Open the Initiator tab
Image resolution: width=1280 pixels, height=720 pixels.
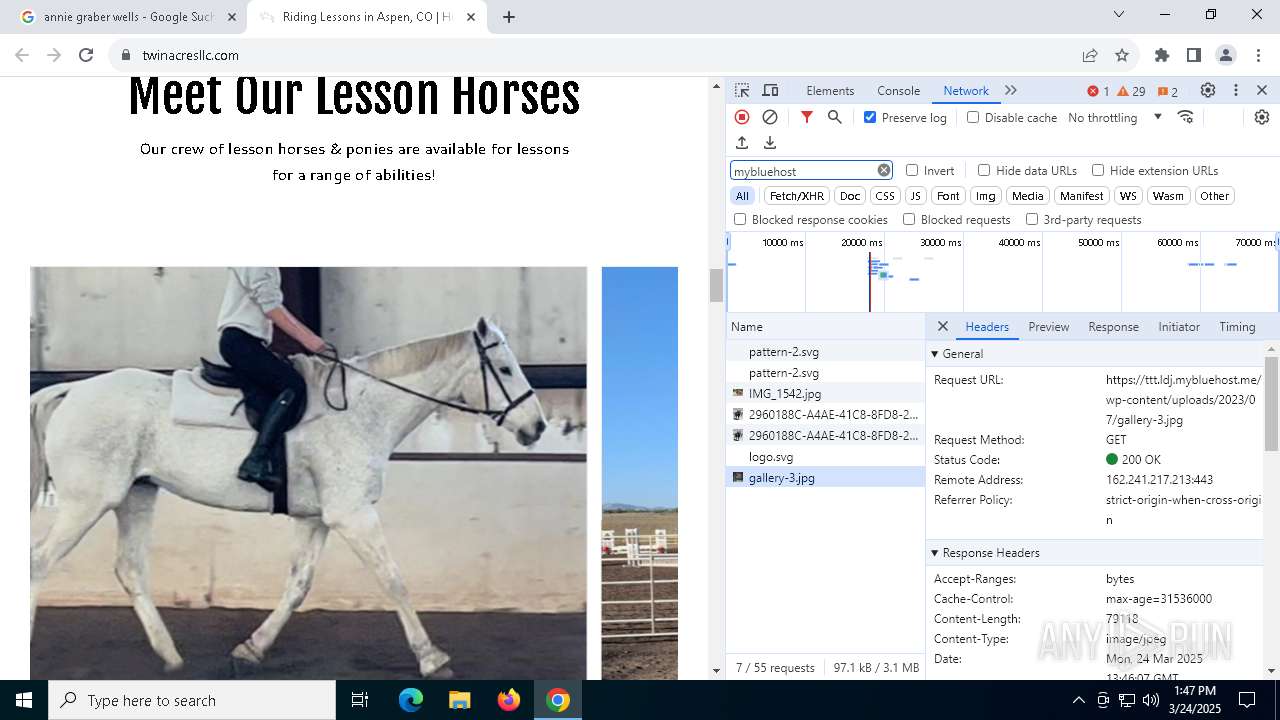tap(1179, 326)
